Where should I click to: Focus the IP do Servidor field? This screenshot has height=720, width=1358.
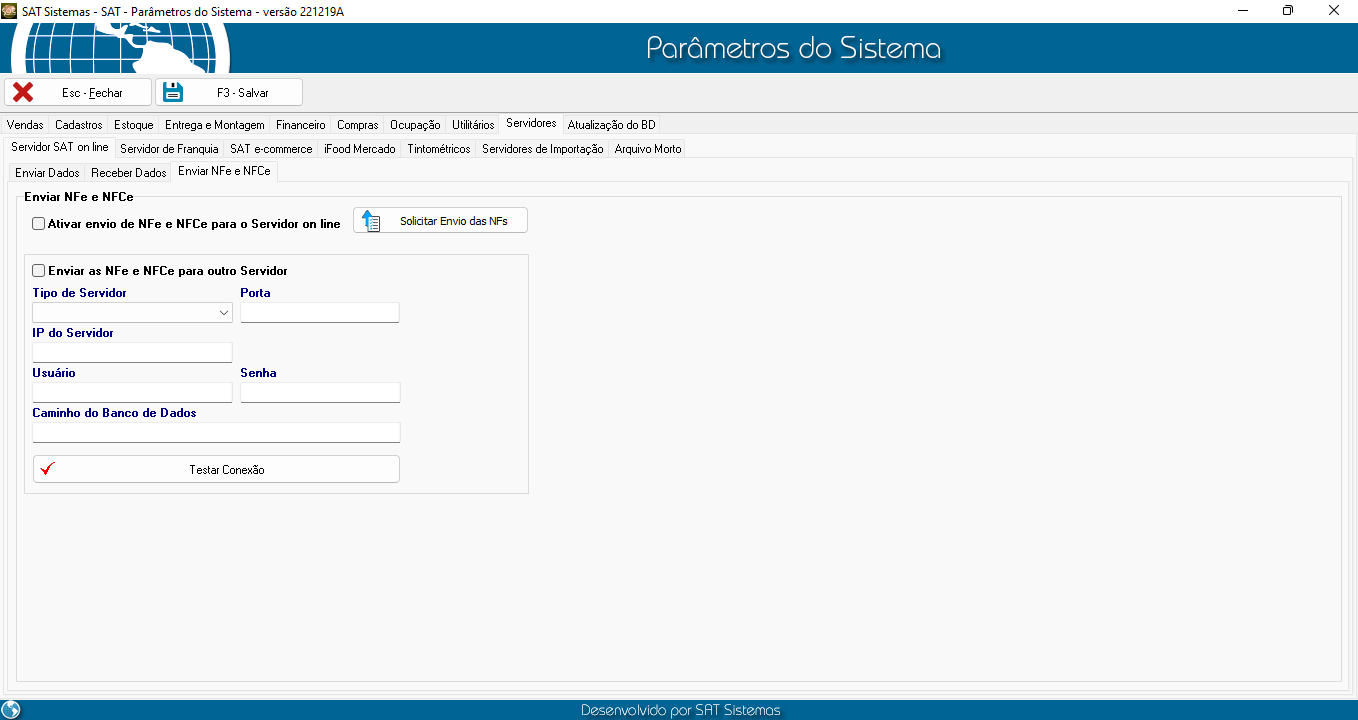click(132, 353)
